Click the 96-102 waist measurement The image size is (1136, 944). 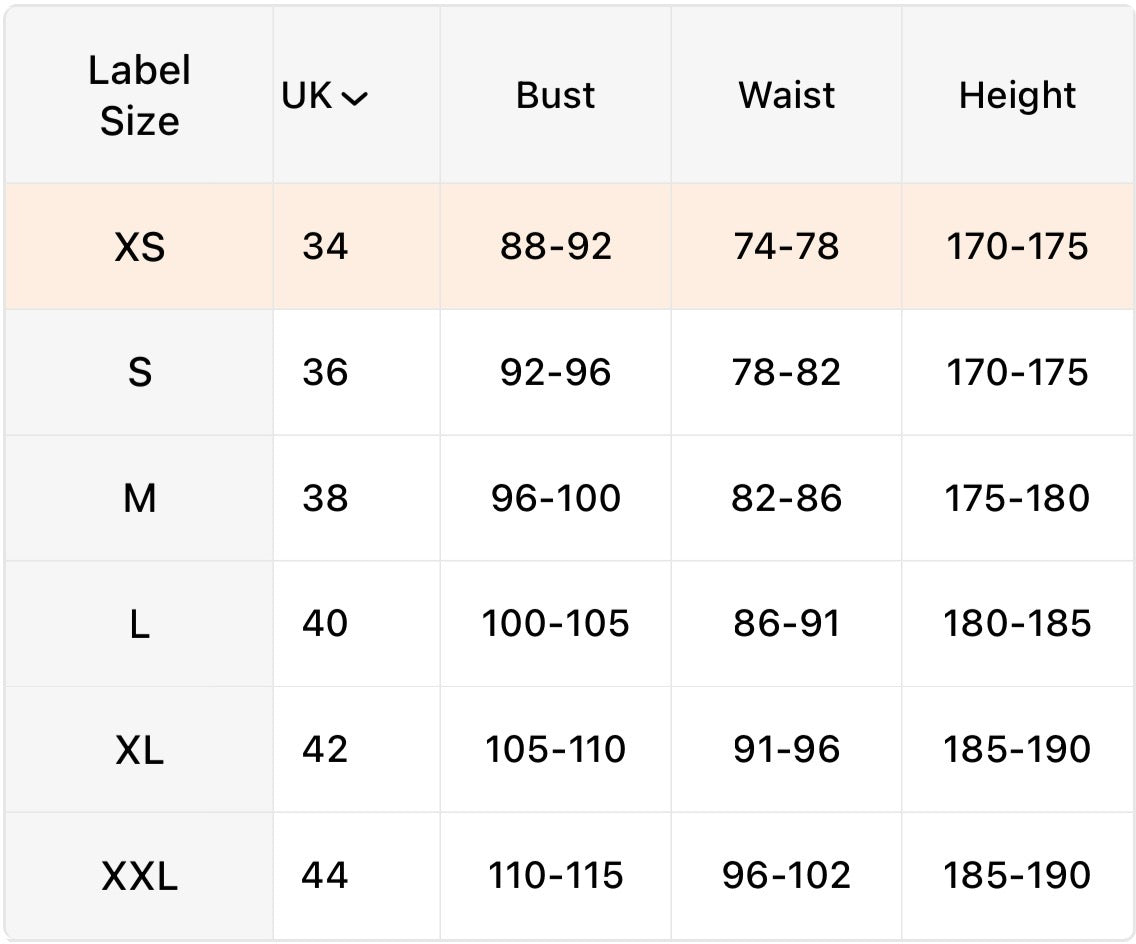(786, 876)
